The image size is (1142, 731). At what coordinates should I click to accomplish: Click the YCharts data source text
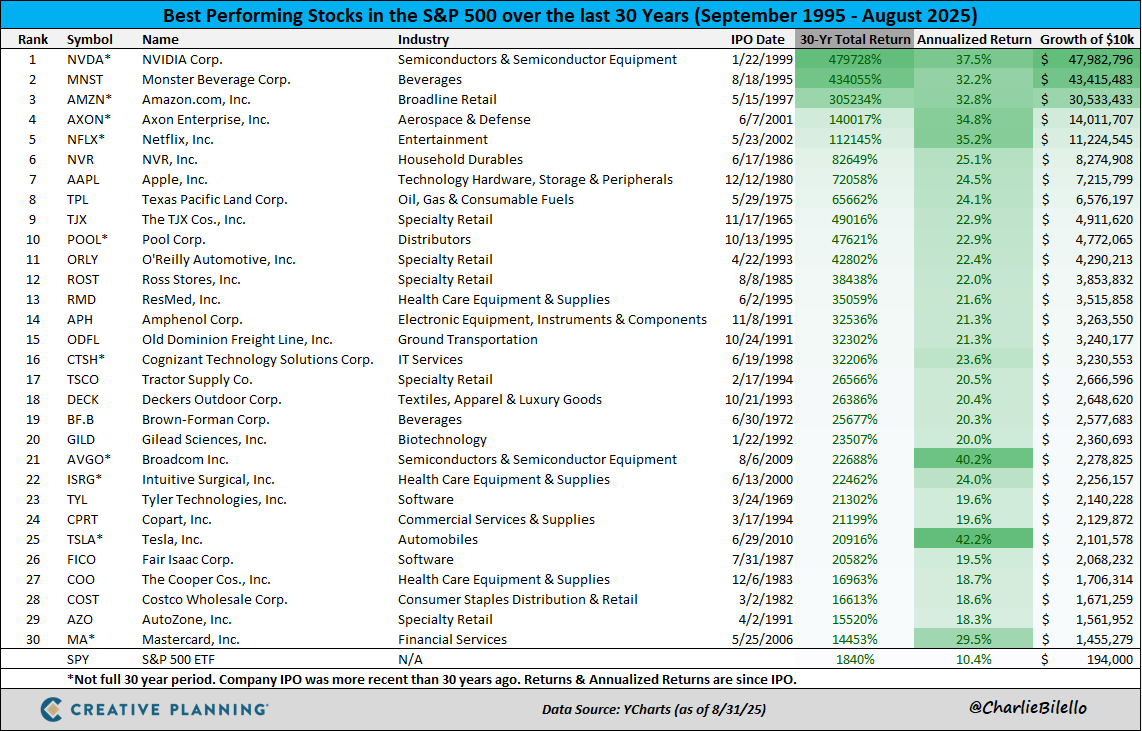click(639, 709)
